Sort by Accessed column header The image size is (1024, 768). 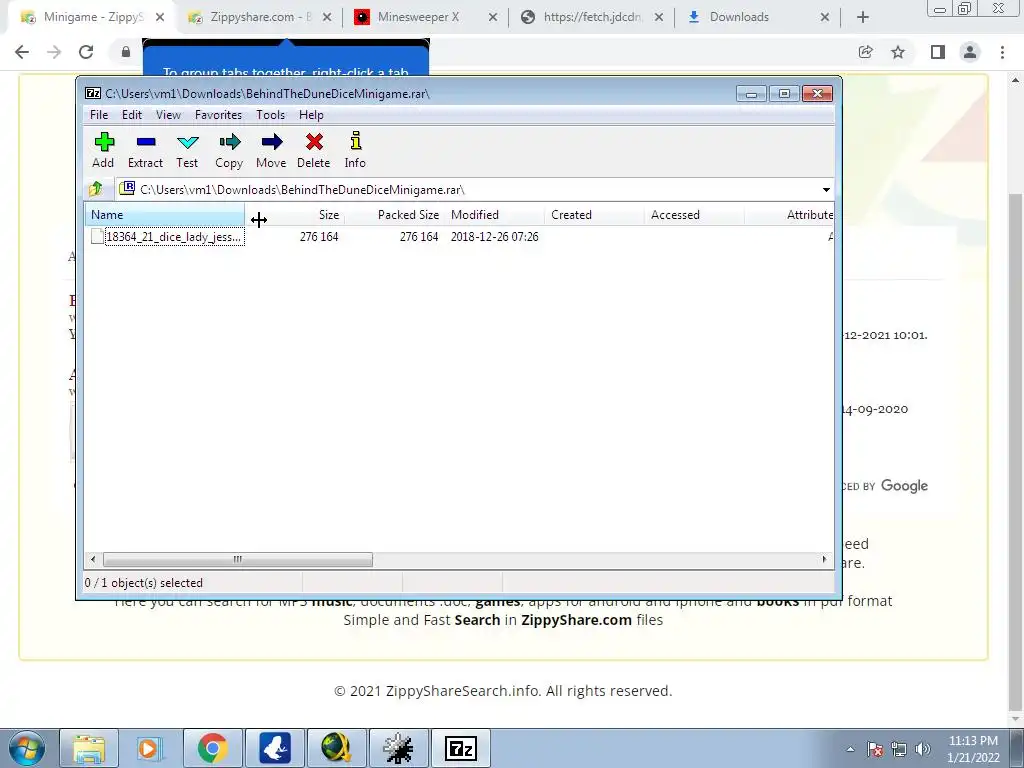[x=694, y=215]
